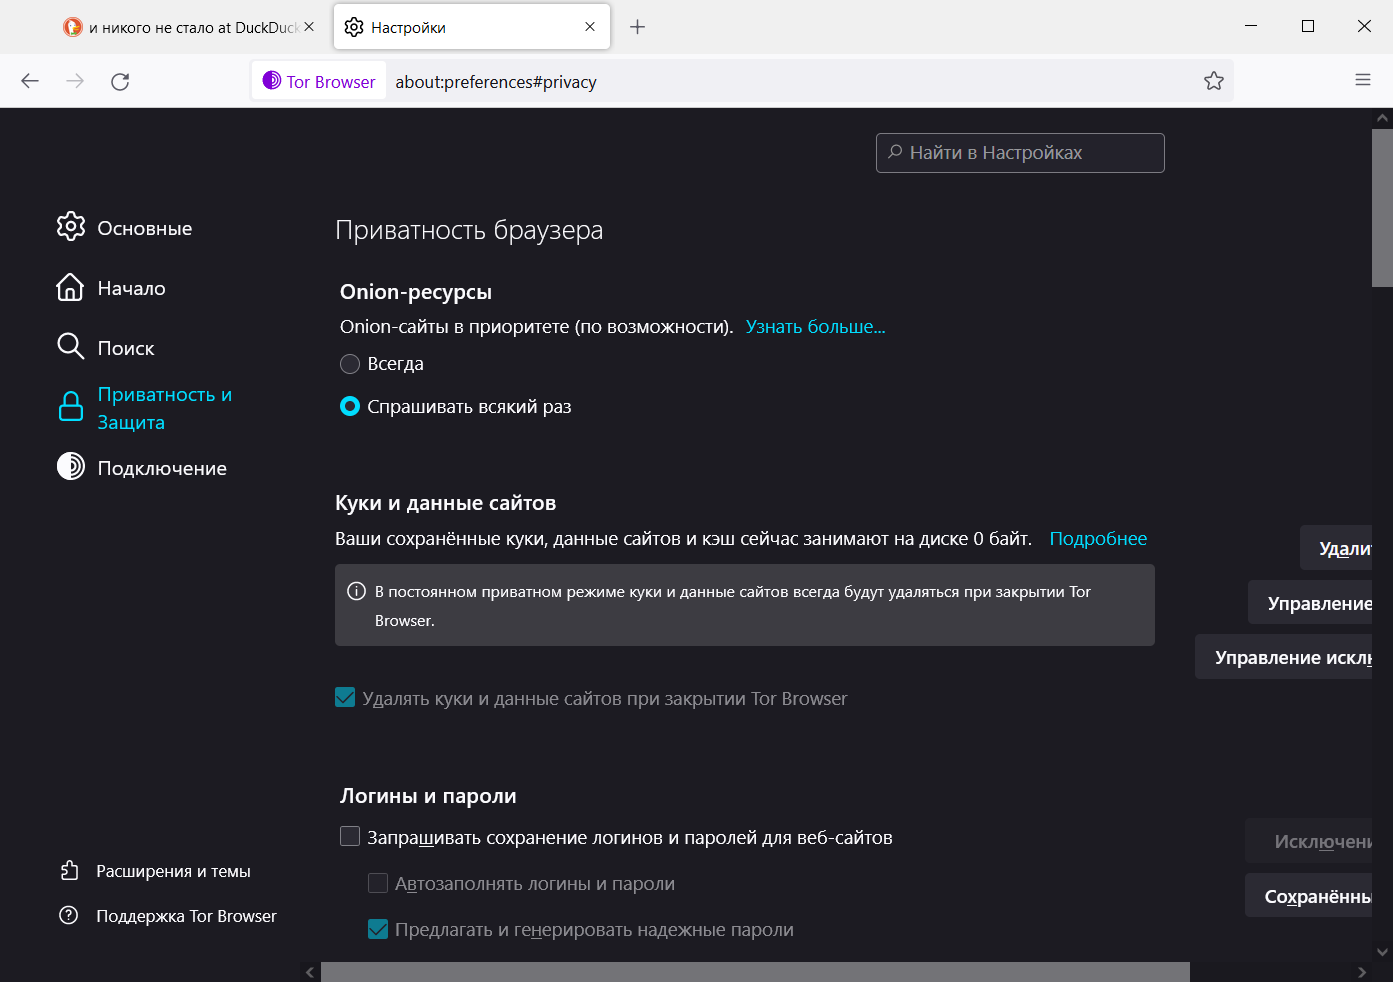1393x982 pixels.
Task: Click the Начало home icon
Action: pos(70,287)
